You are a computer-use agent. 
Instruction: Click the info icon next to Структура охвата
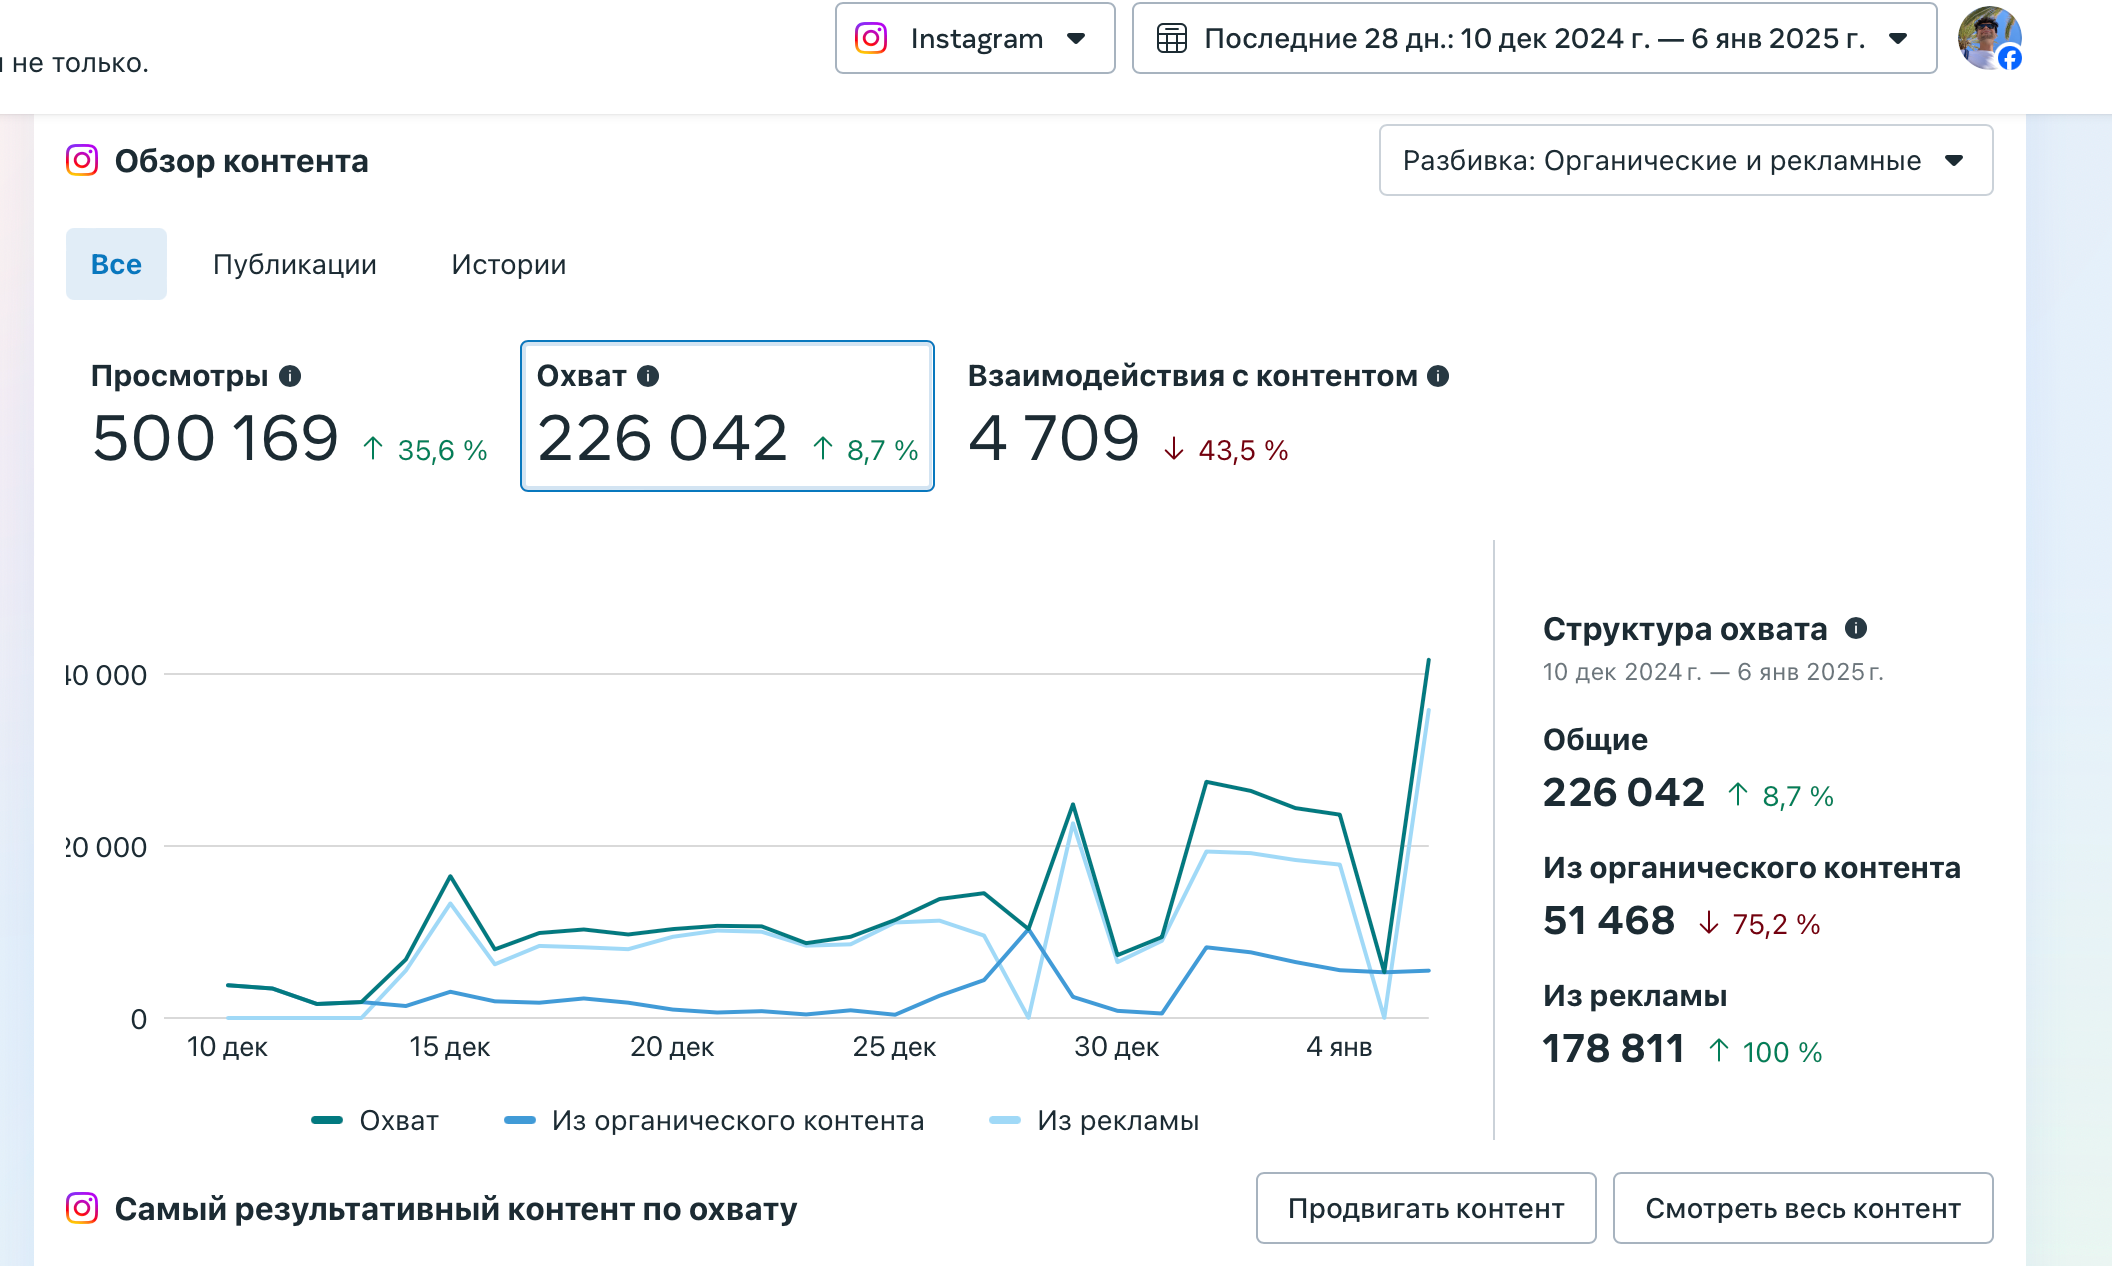click(1856, 628)
